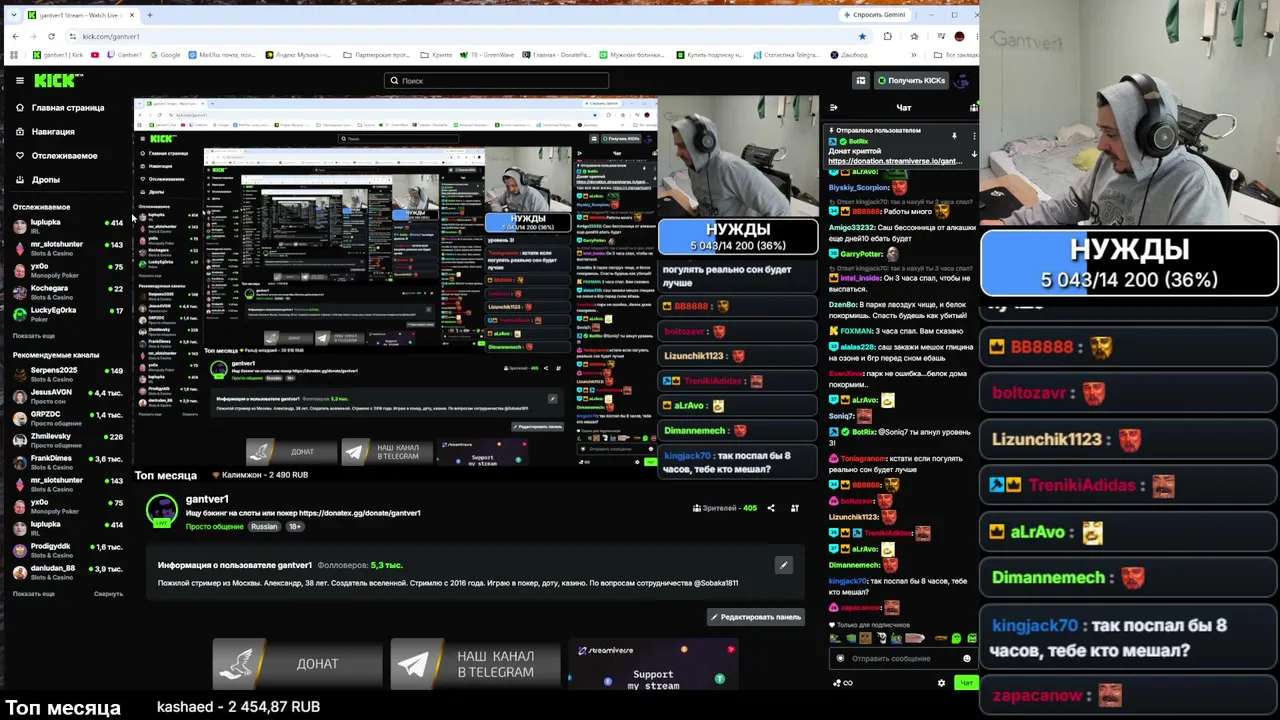
Task: Click Dimannemech username in chat
Action: tap(854, 565)
